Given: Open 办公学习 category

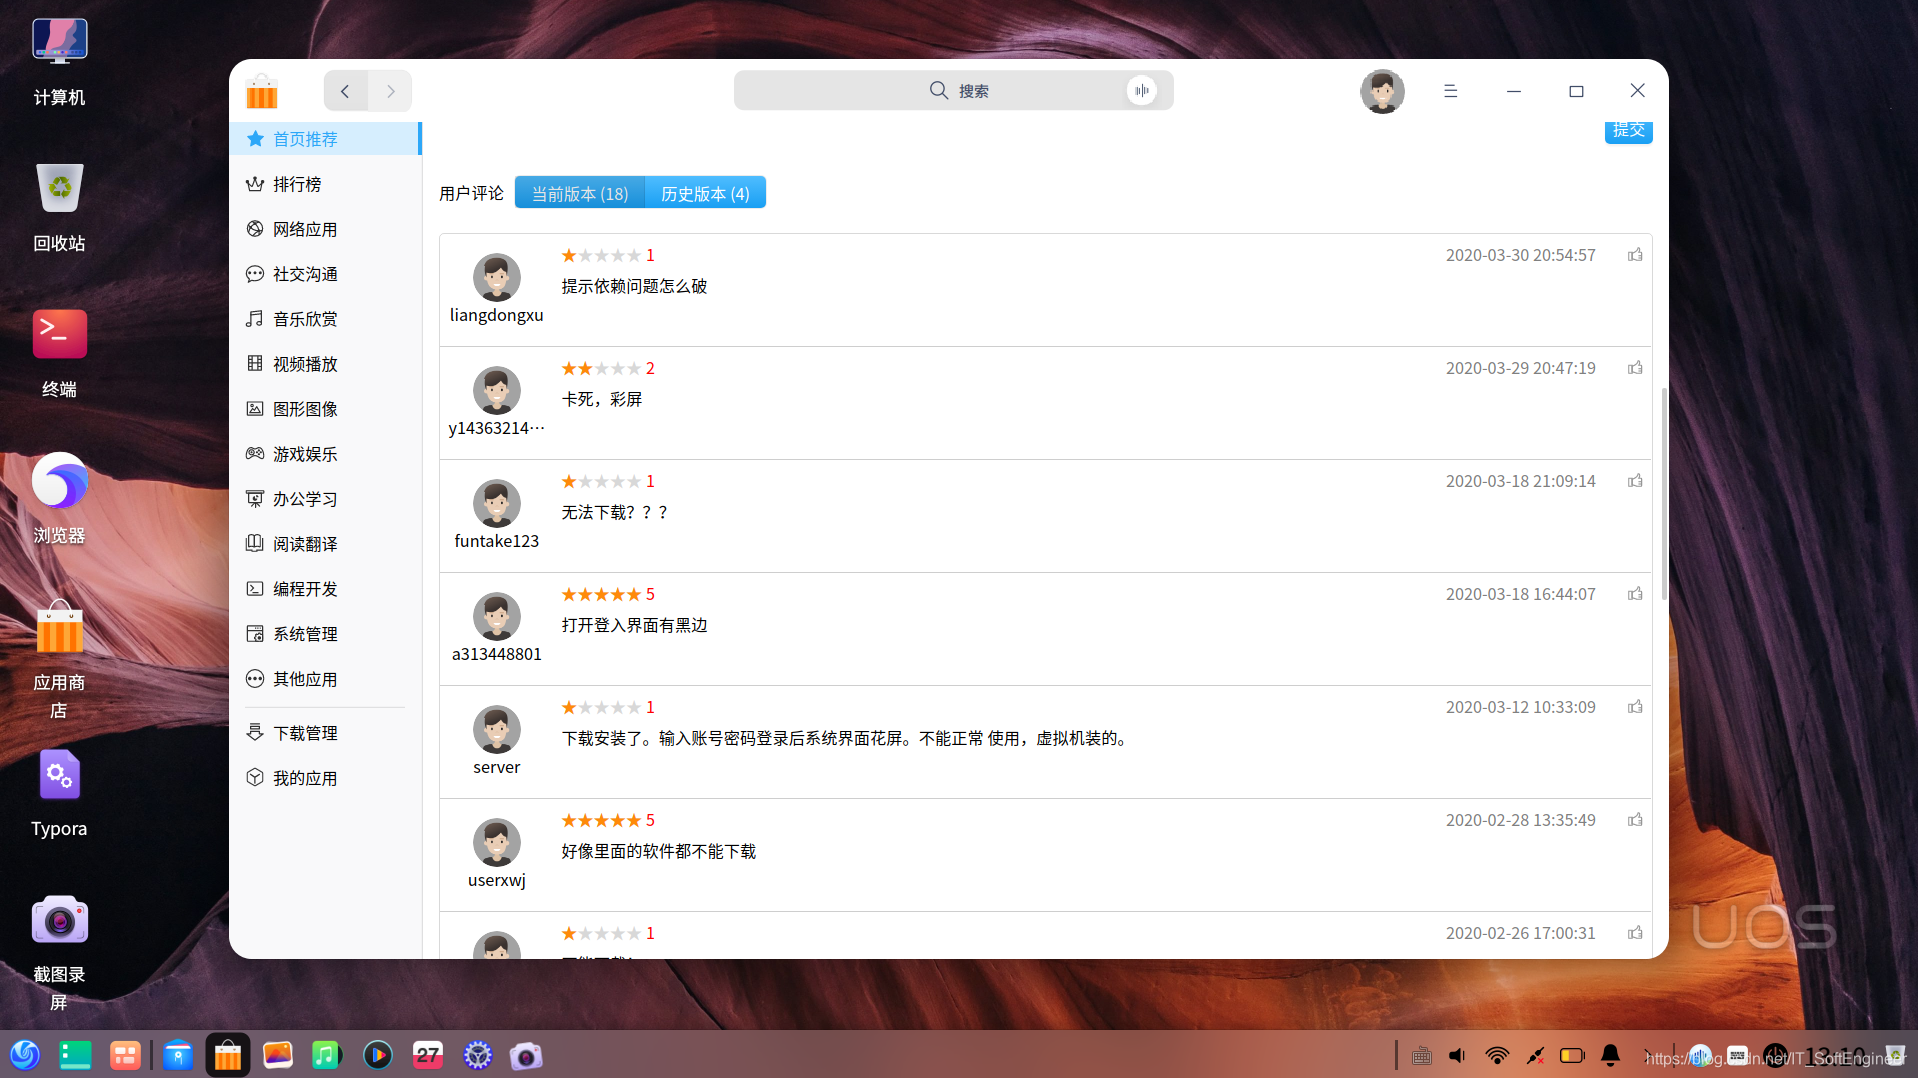Looking at the screenshot, I should click(x=325, y=499).
